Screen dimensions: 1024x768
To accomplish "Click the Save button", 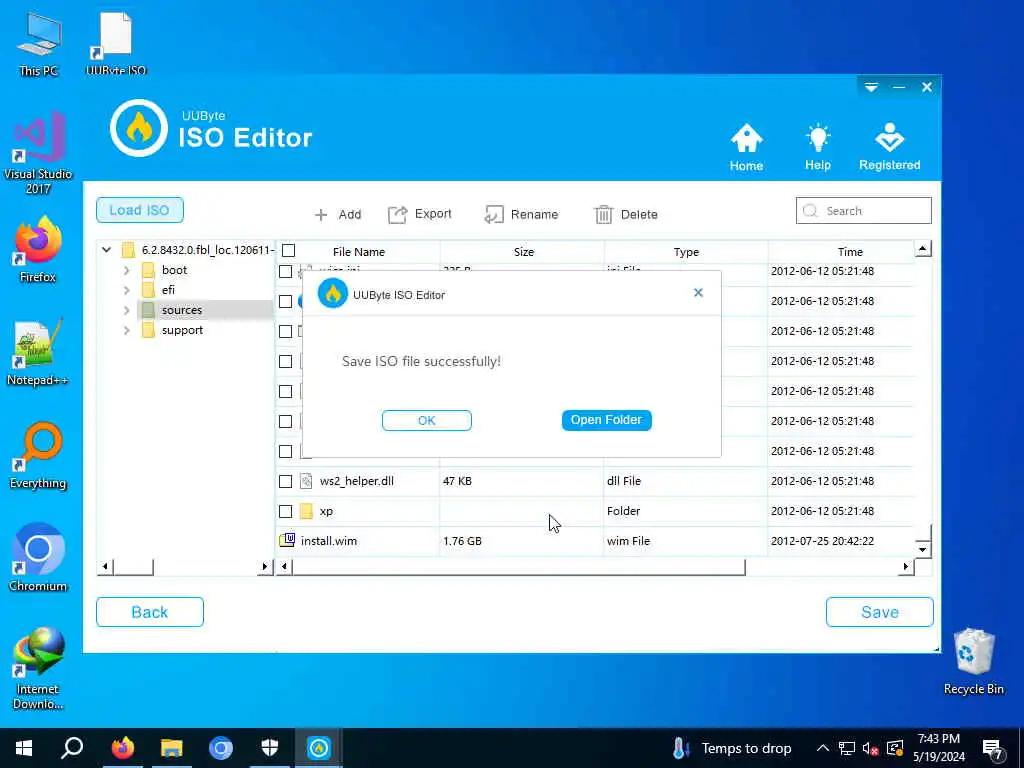I will (x=880, y=612).
